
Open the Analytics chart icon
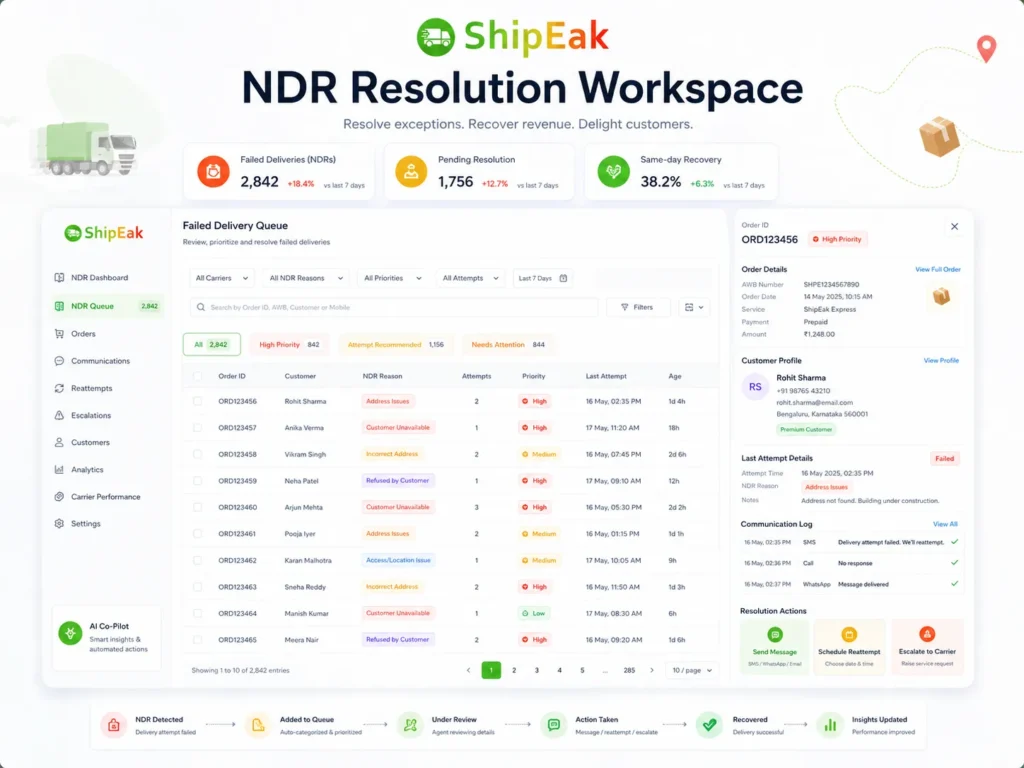(x=59, y=470)
